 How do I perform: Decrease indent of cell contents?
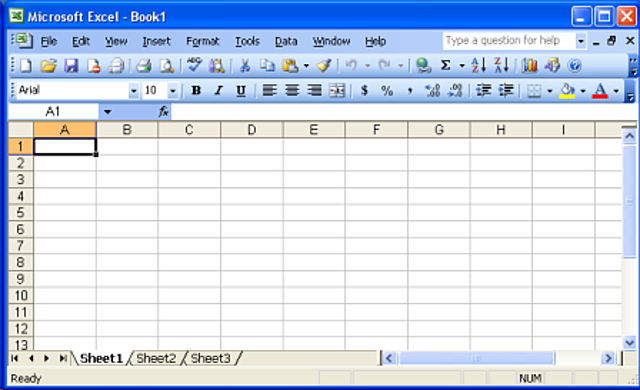(x=484, y=90)
